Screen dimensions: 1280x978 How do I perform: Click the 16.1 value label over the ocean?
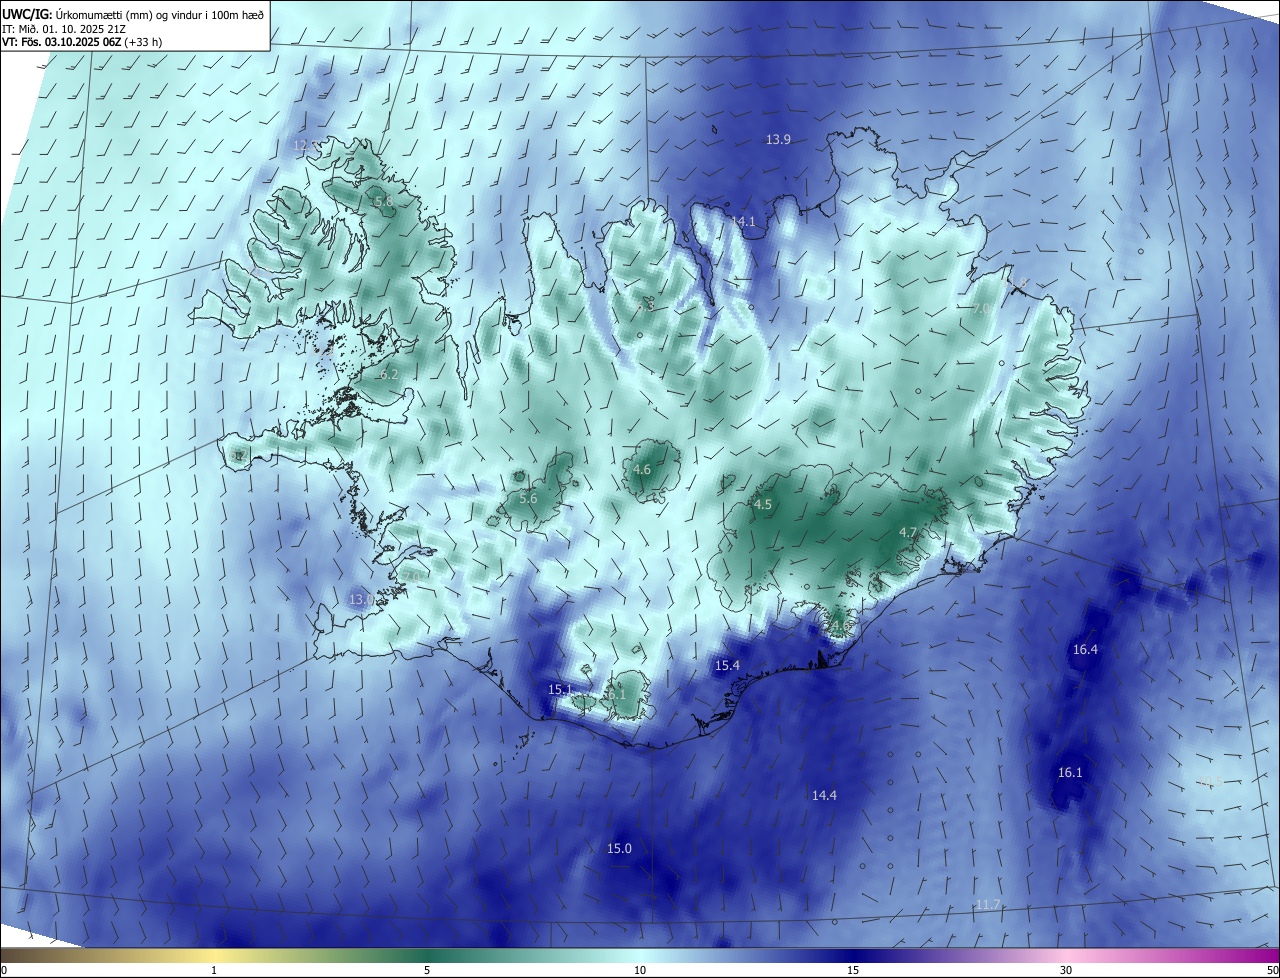(x=1070, y=773)
